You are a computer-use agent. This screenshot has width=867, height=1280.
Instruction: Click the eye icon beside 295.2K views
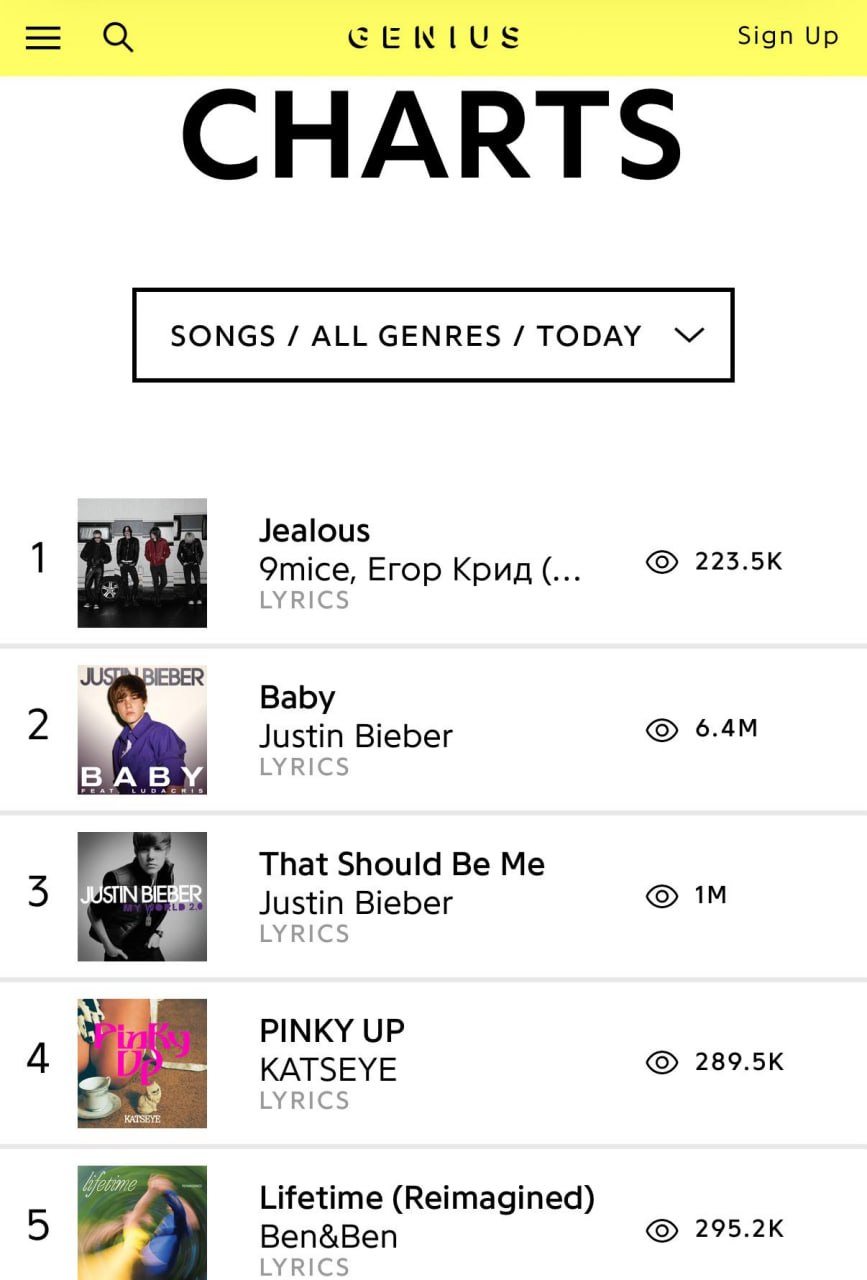[661, 1229]
